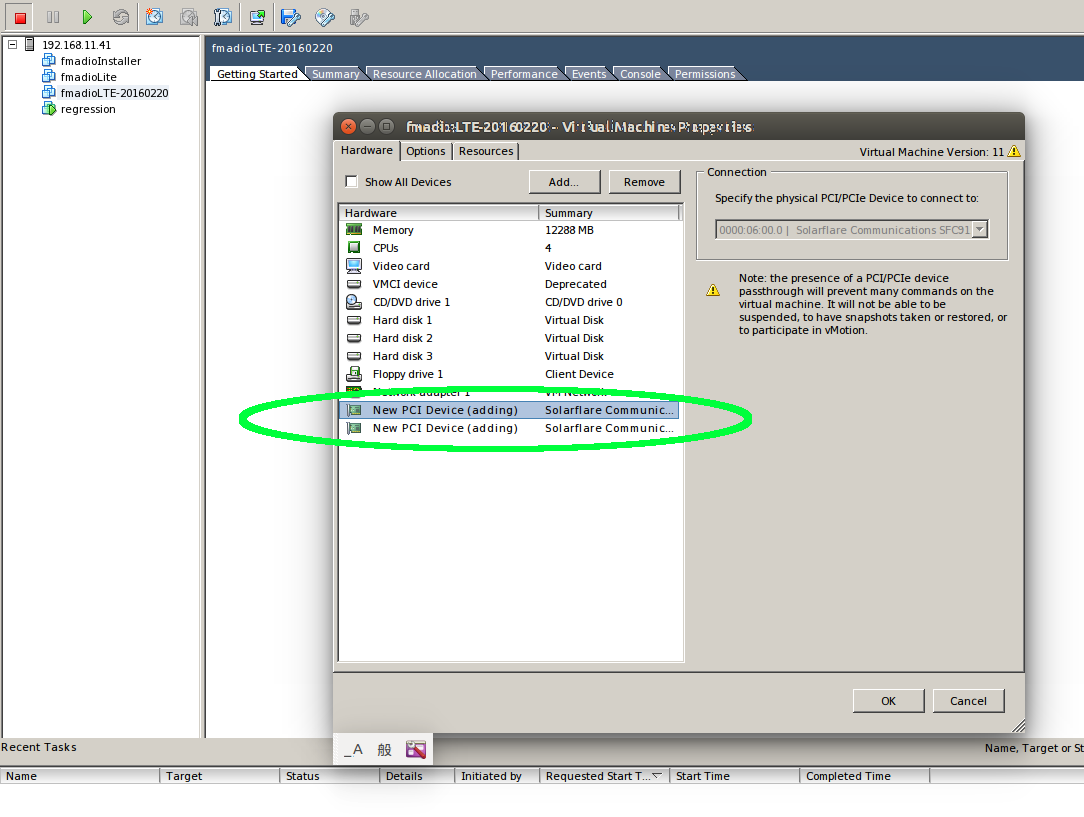The image size is (1084, 817).
Task: Click the Add button to add hardware
Action: click(x=564, y=181)
